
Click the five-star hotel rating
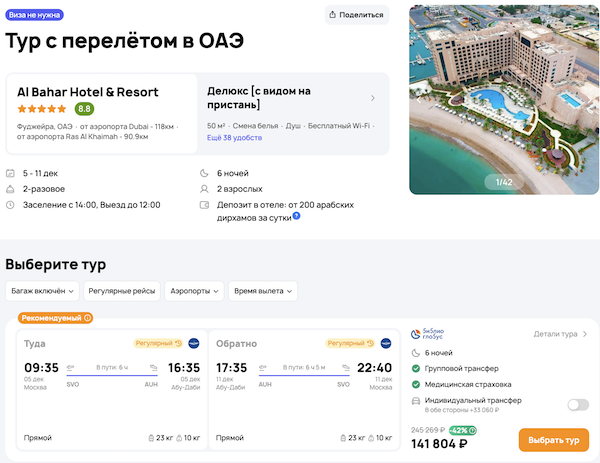tap(42, 108)
